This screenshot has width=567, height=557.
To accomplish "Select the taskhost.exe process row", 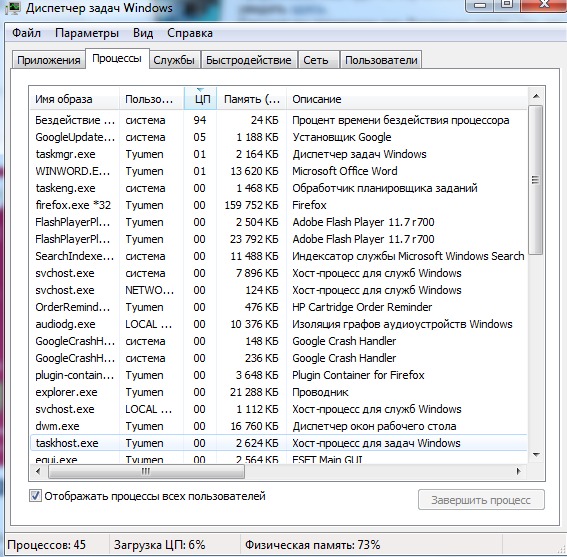I will [x=278, y=443].
